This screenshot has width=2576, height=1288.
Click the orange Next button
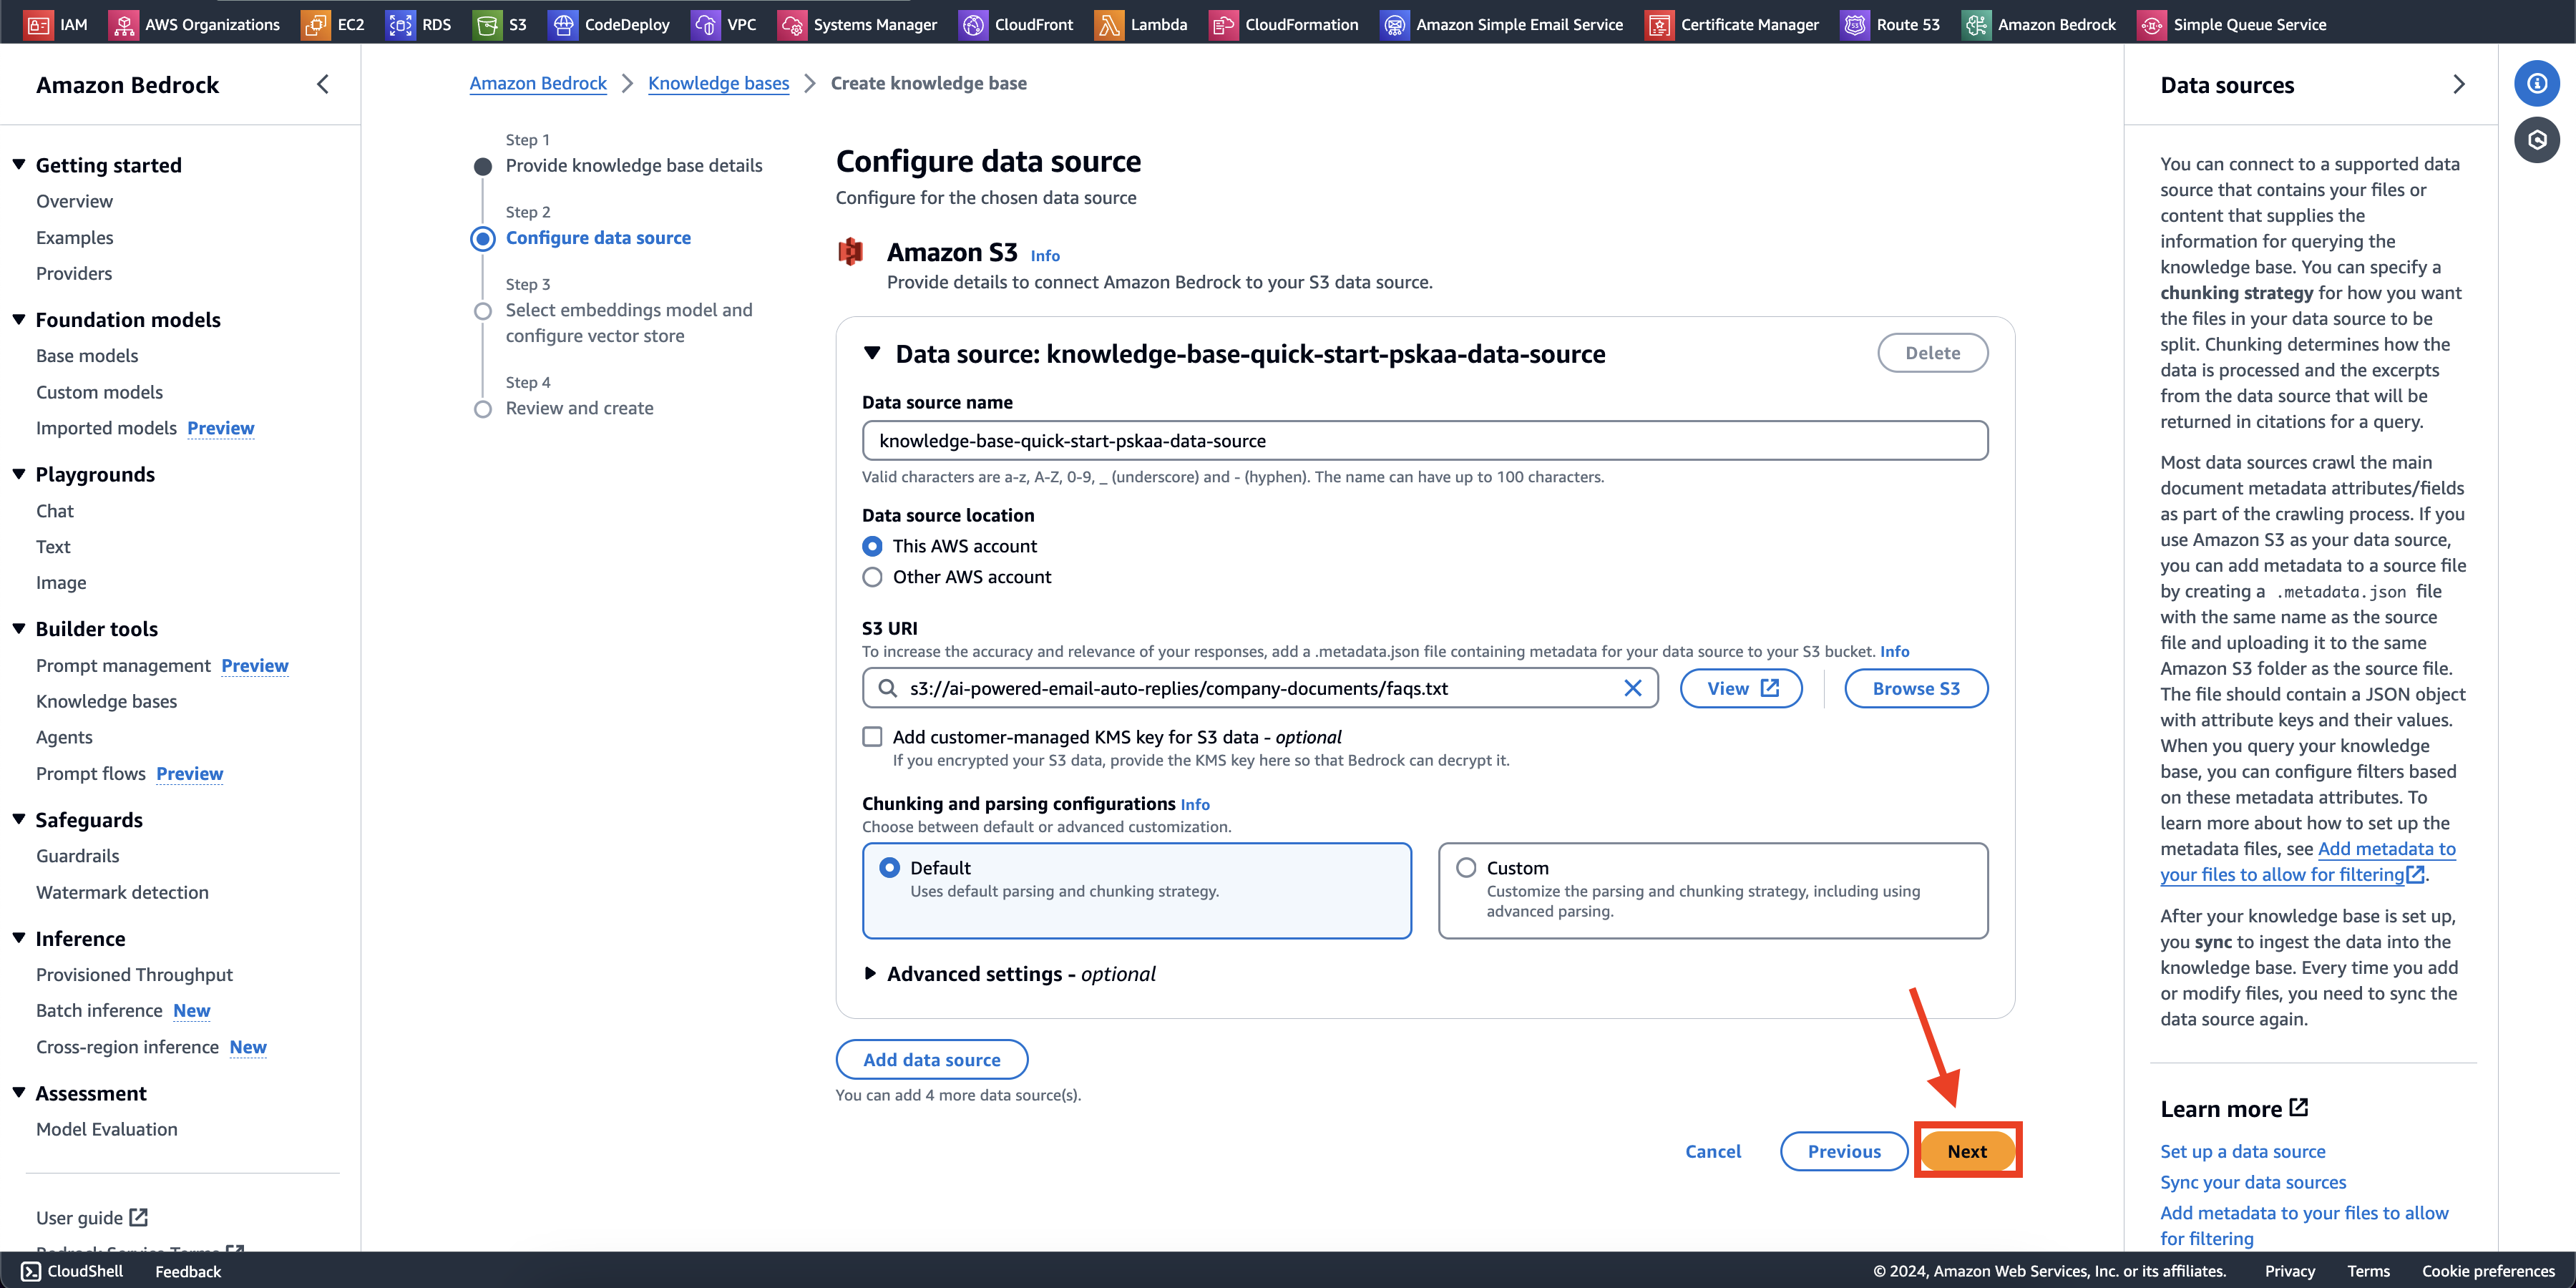[1966, 1151]
